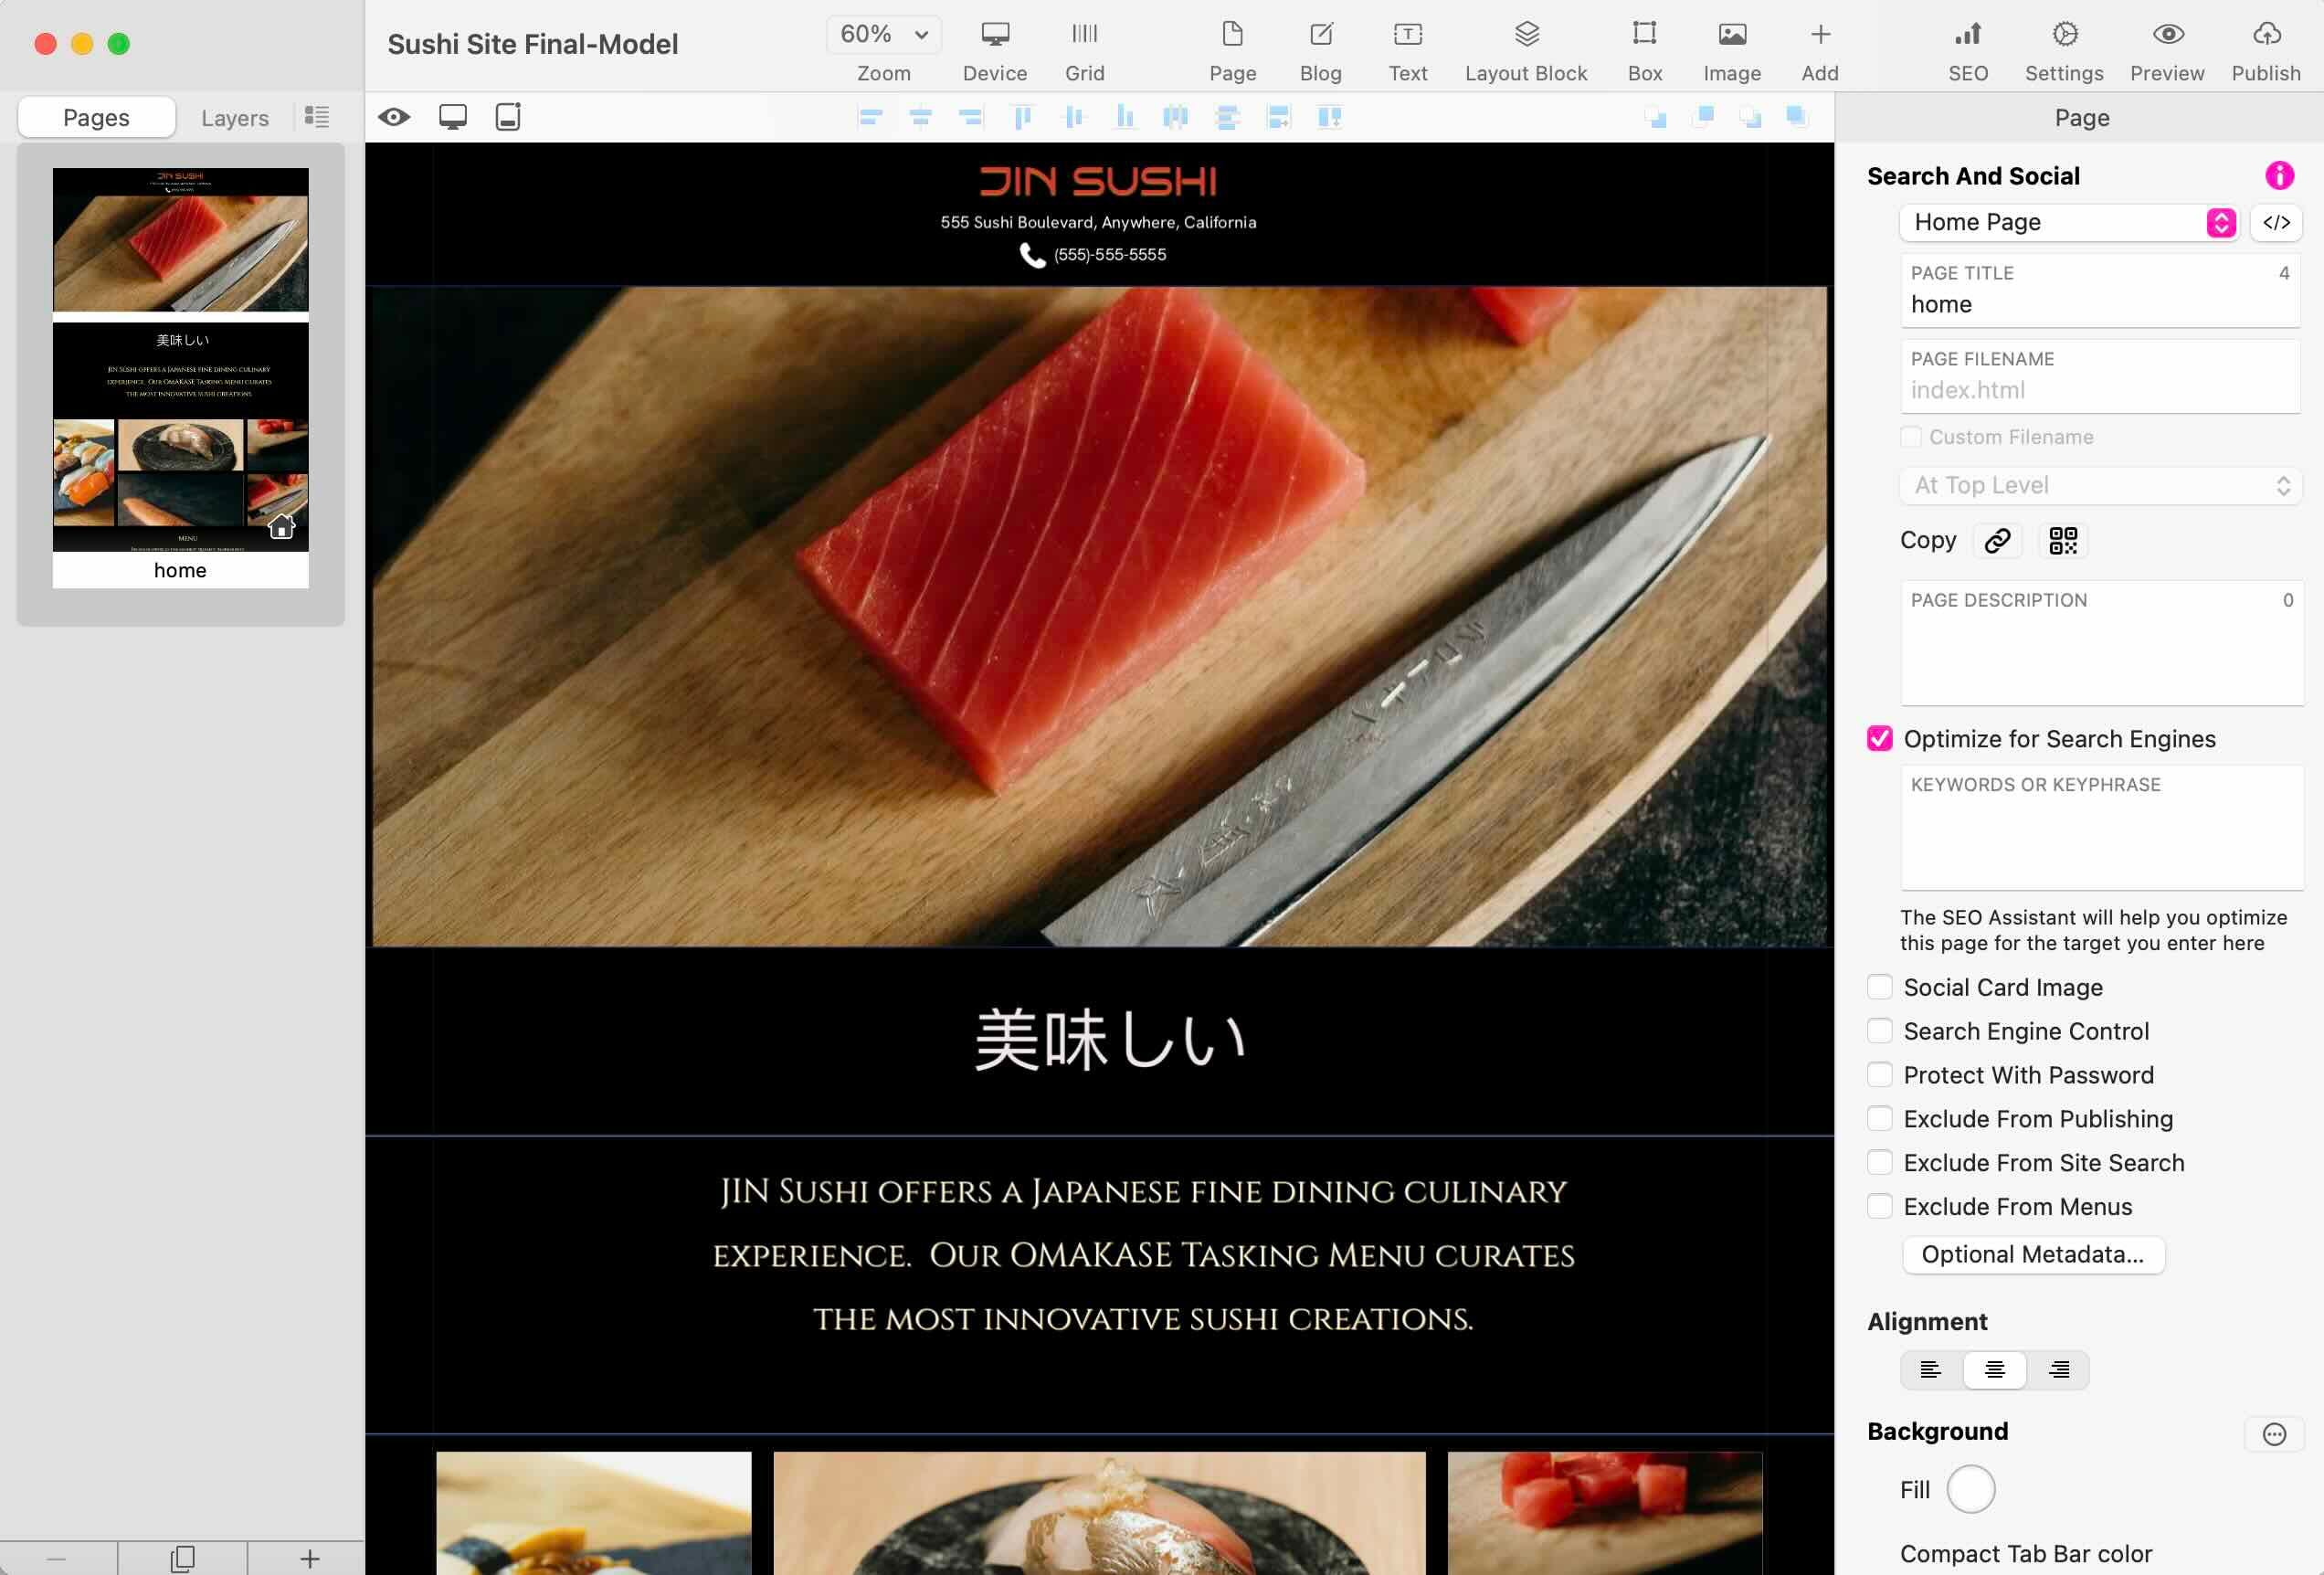Click the QR code icon
2324x1575 pixels.
click(x=2062, y=541)
